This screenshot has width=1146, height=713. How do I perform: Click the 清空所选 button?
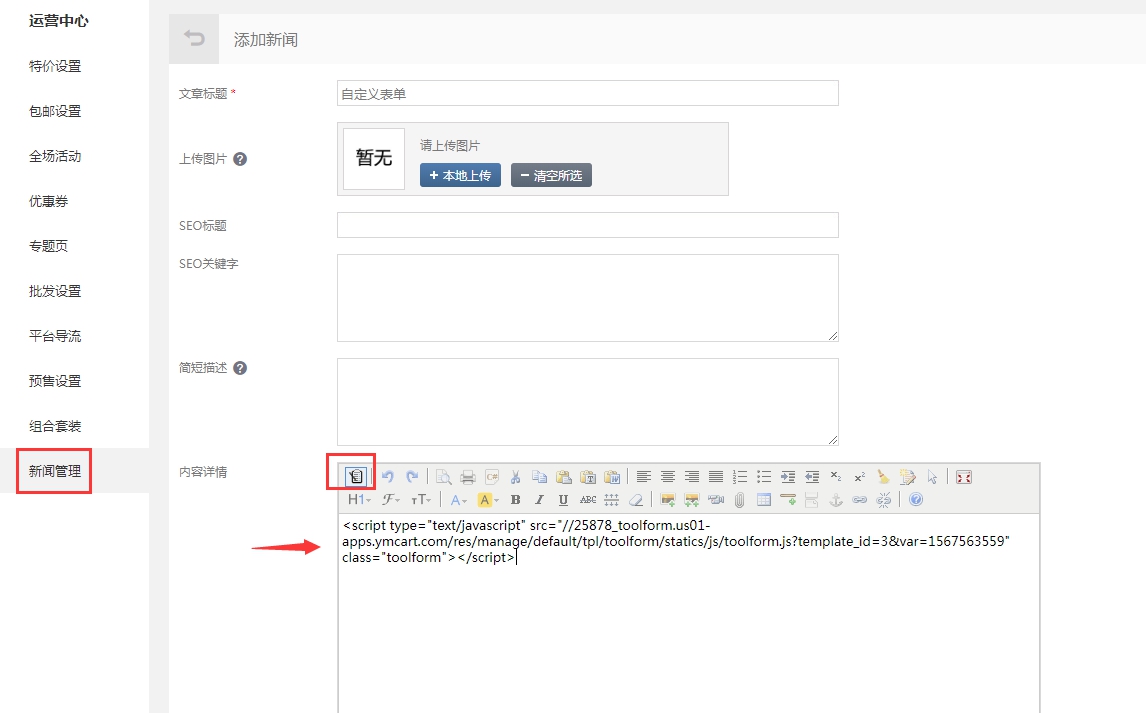coord(551,175)
